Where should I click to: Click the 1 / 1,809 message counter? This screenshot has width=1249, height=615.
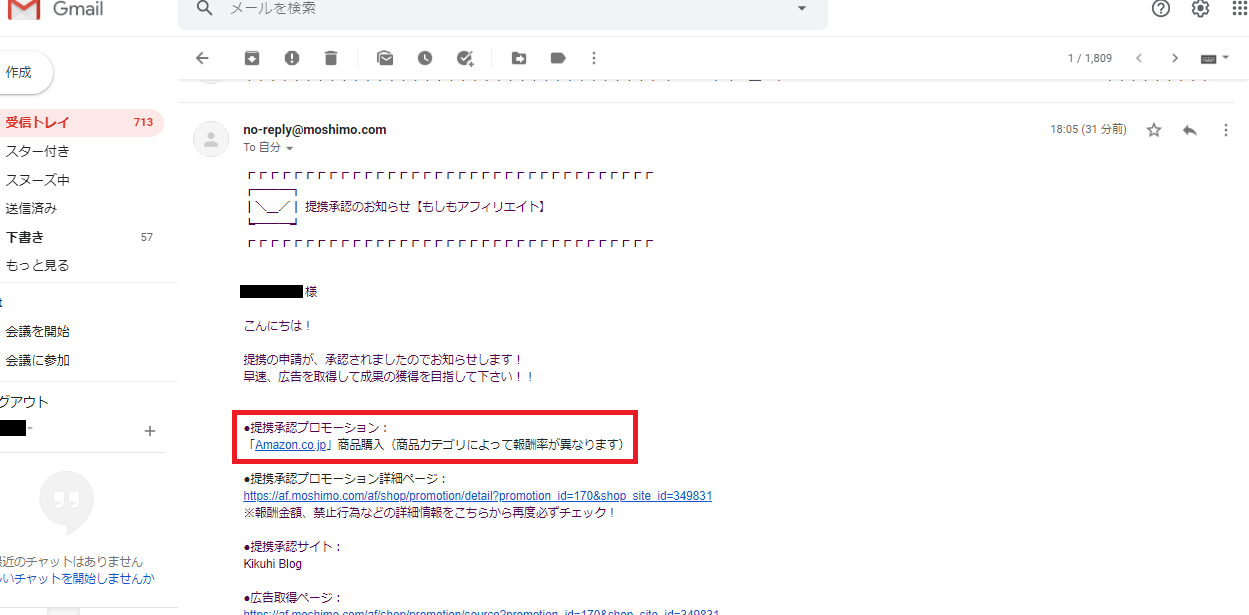(x=1090, y=58)
